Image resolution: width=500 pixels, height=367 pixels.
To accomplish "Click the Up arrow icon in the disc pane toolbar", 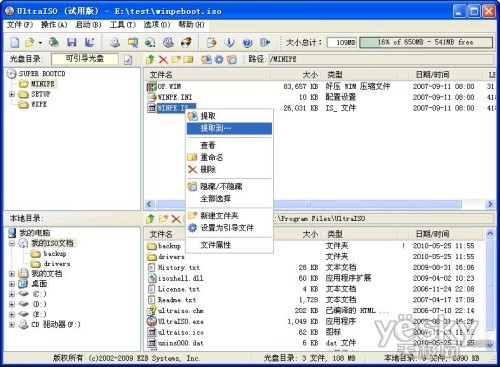I will [150, 59].
